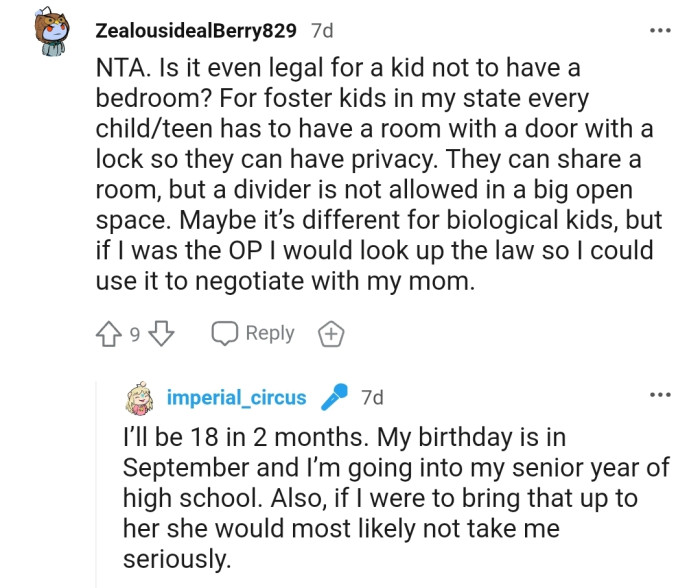Open more options for imperial_circus's reply
The height and width of the screenshot is (588, 700).
click(660, 395)
